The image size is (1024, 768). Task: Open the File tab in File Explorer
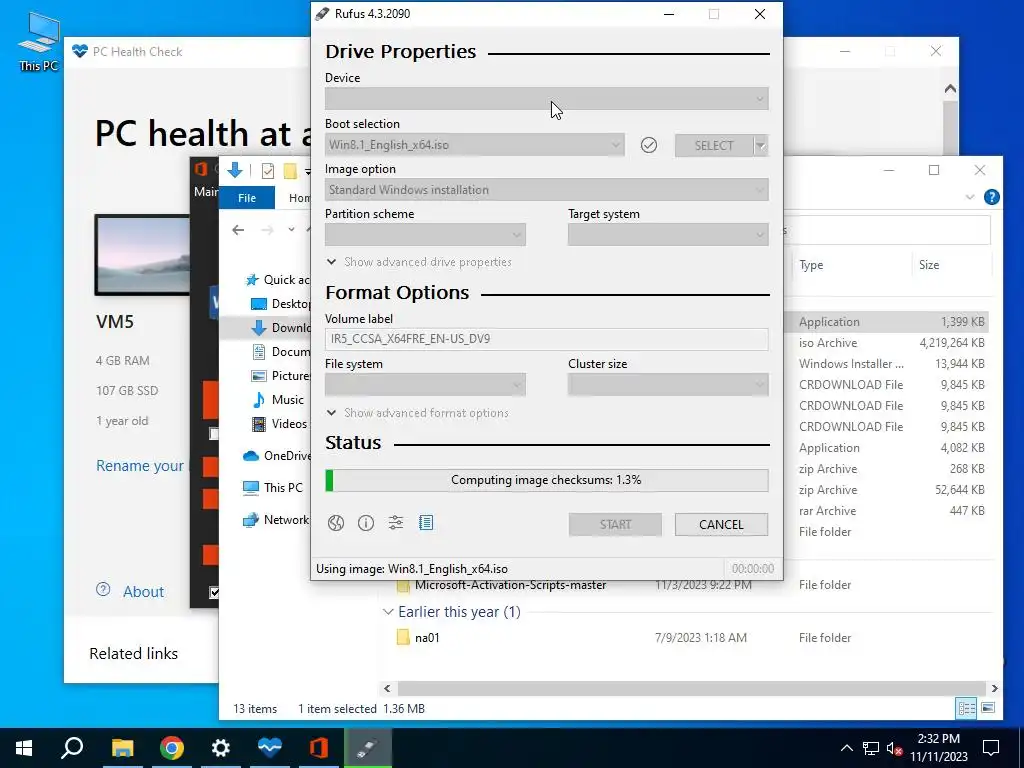click(247, 198)
